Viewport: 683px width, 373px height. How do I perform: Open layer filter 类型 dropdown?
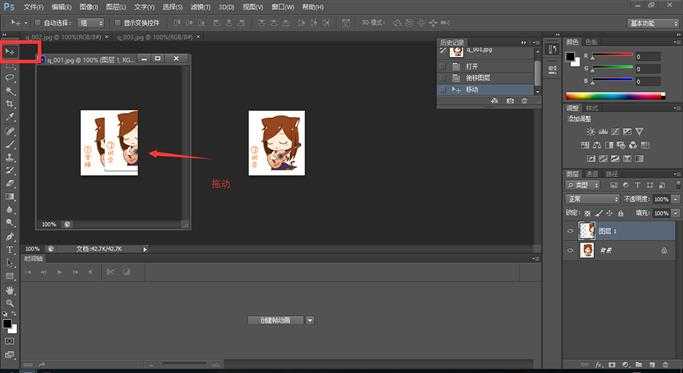coord(583,186)
